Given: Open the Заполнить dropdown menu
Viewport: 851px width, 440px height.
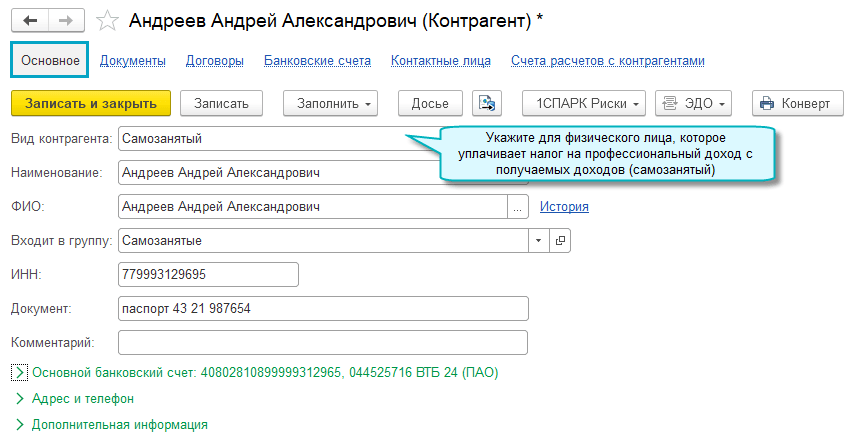Looking at the screenshot, I should coord(330,103).
